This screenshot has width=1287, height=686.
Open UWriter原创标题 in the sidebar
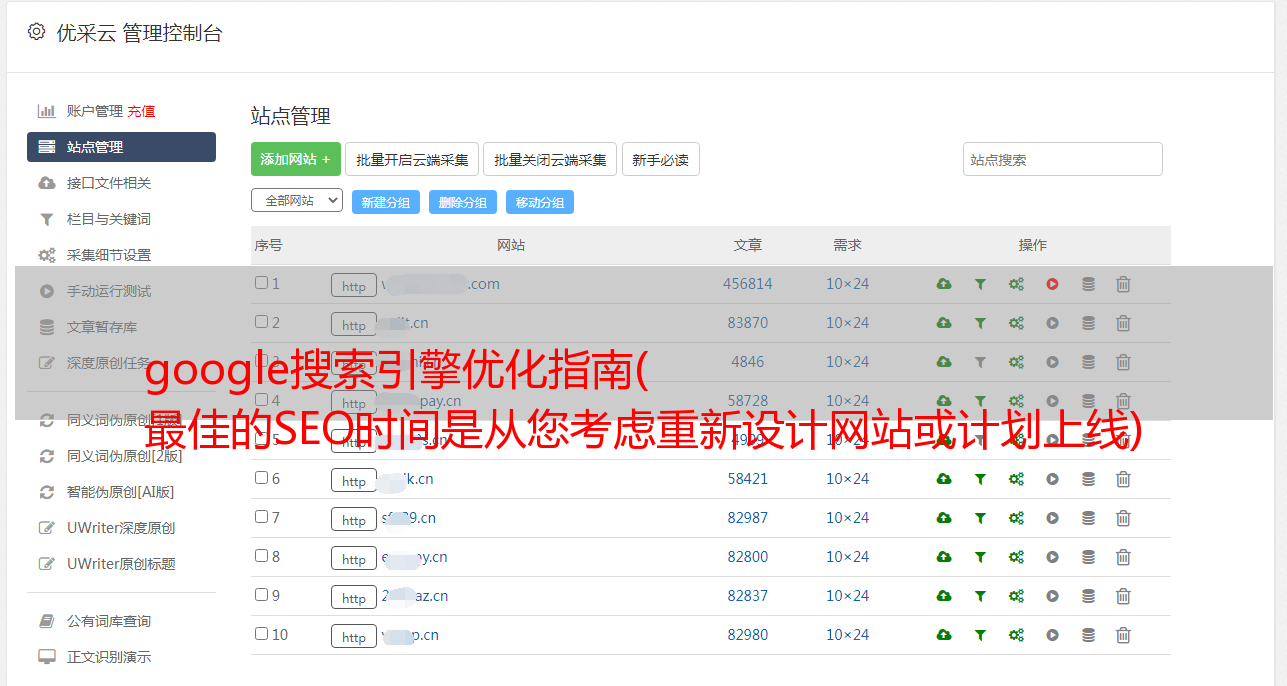click(121, 564)
